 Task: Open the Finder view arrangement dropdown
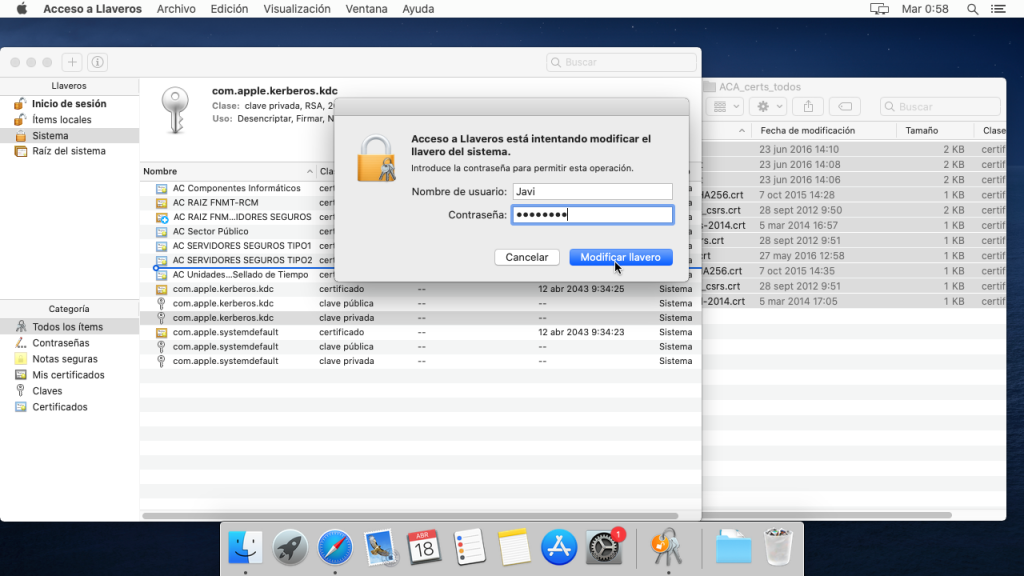click(x=726, y=106)
